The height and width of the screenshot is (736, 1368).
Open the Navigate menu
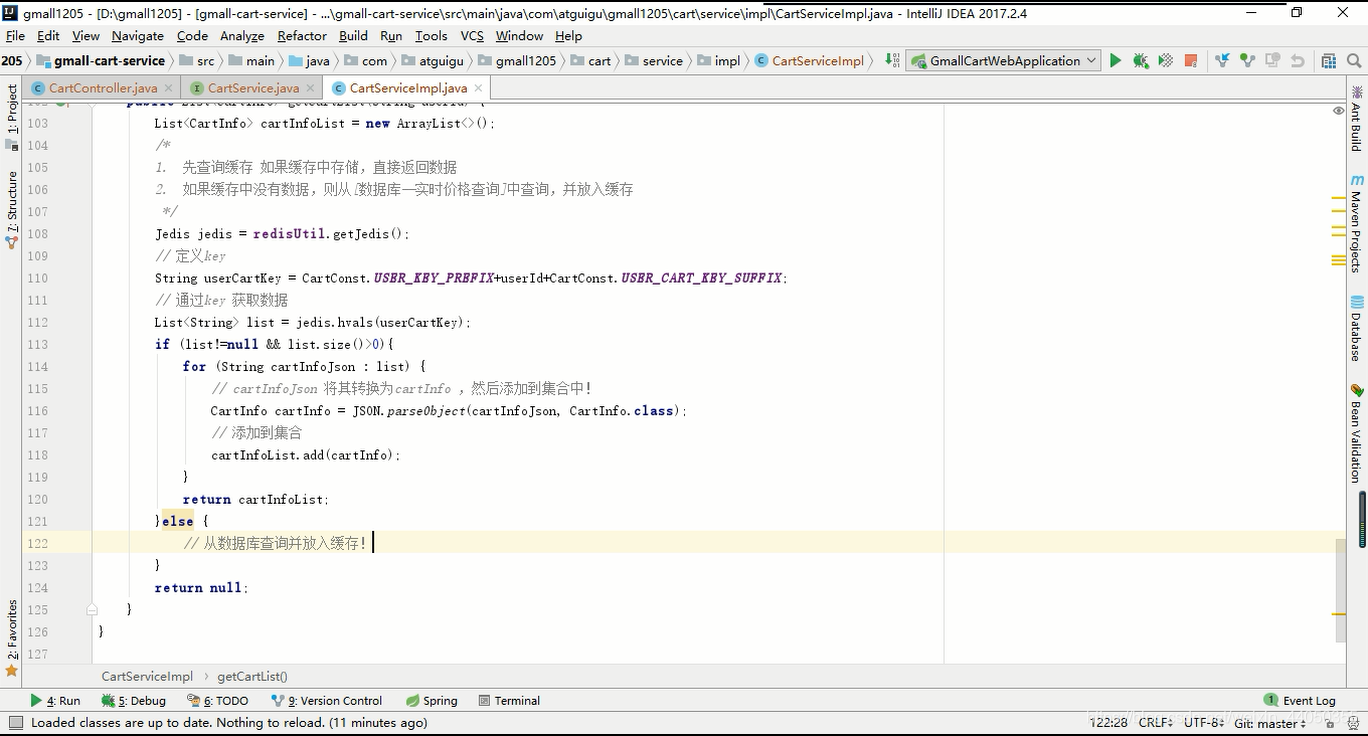[137, 36]
